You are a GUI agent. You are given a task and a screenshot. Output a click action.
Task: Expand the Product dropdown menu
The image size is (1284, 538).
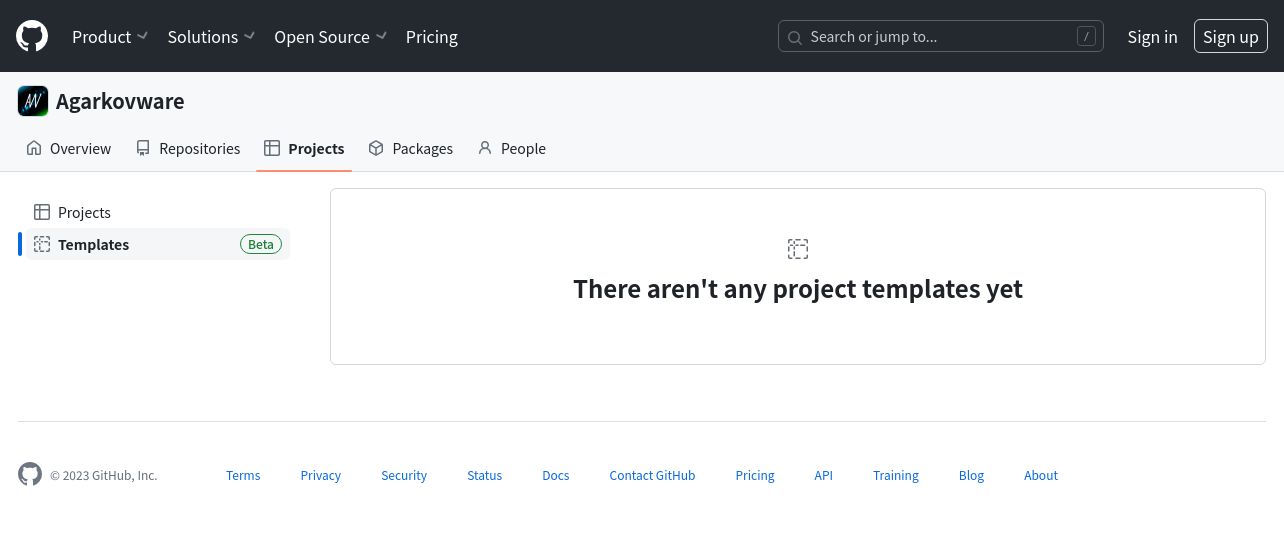click(110, 36)
